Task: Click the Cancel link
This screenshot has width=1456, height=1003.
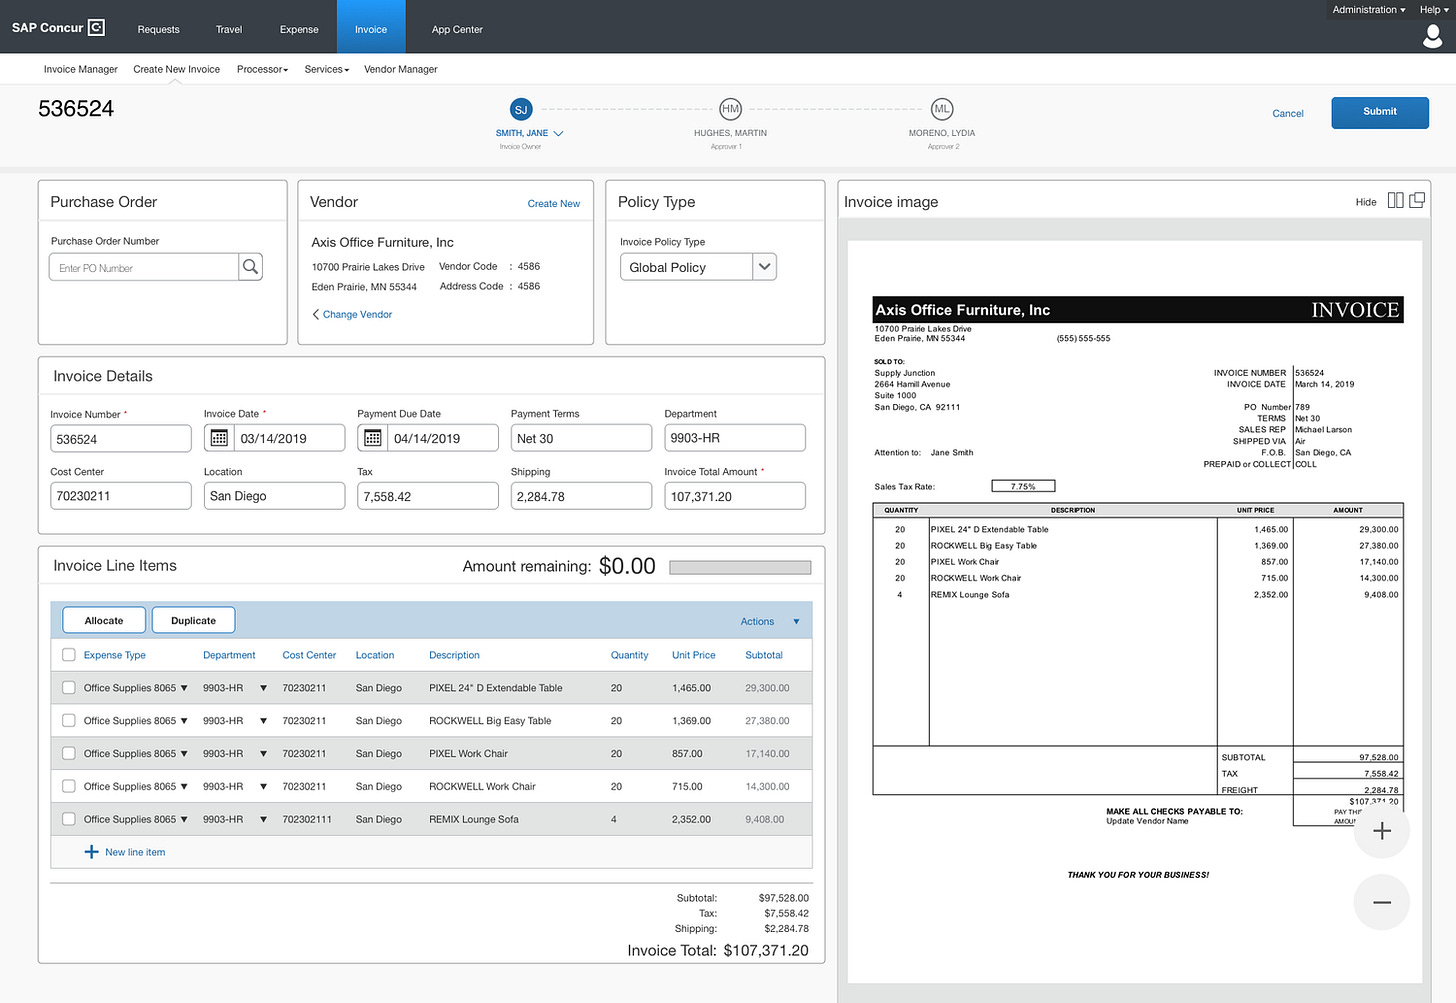Action: tap(1288, 113)
